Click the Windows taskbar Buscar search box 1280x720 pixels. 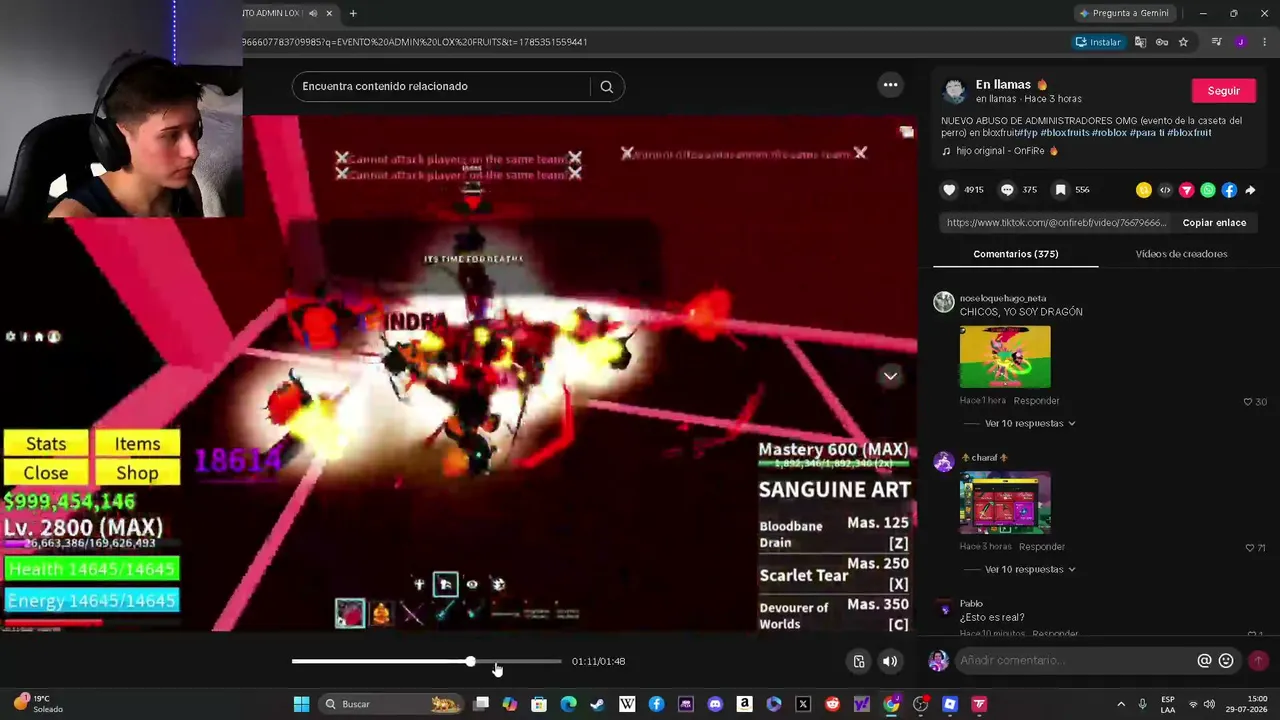392,704
